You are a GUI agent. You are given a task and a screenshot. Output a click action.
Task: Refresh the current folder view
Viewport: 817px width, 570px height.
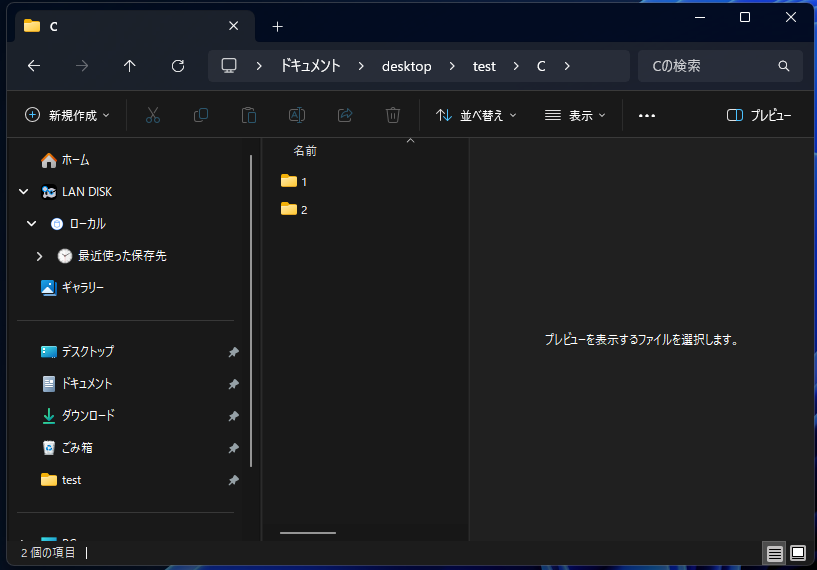tap(178, 66)
